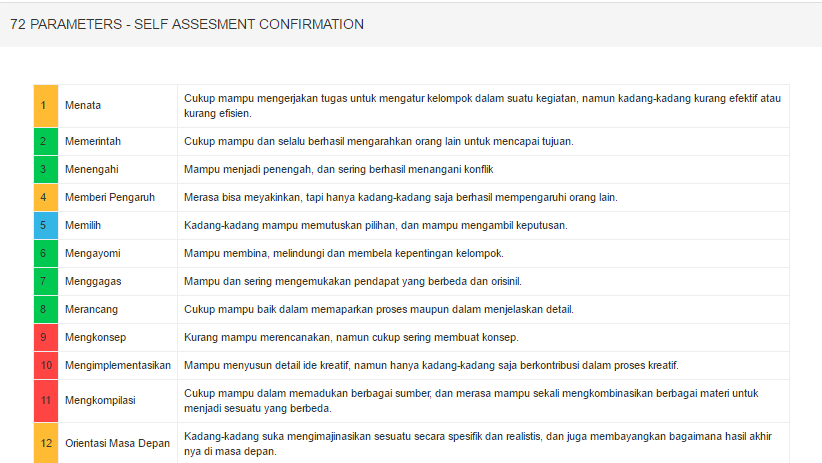Click the green number 8 cell
The height and width of the screenshot is (463, 822).
click(46, 309)
